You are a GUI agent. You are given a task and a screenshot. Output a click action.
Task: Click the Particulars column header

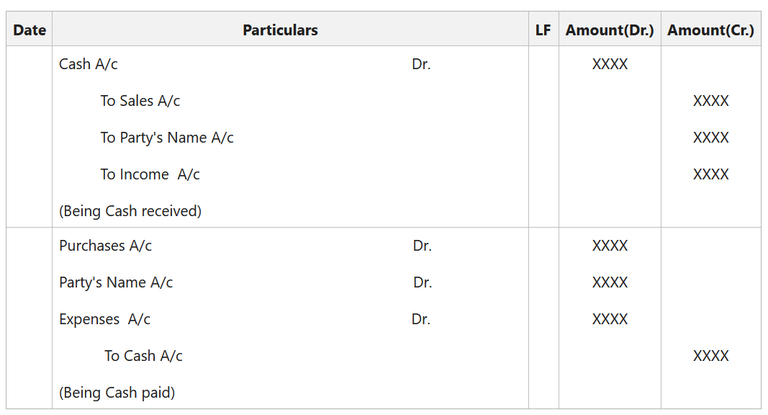tap(280, 30)
